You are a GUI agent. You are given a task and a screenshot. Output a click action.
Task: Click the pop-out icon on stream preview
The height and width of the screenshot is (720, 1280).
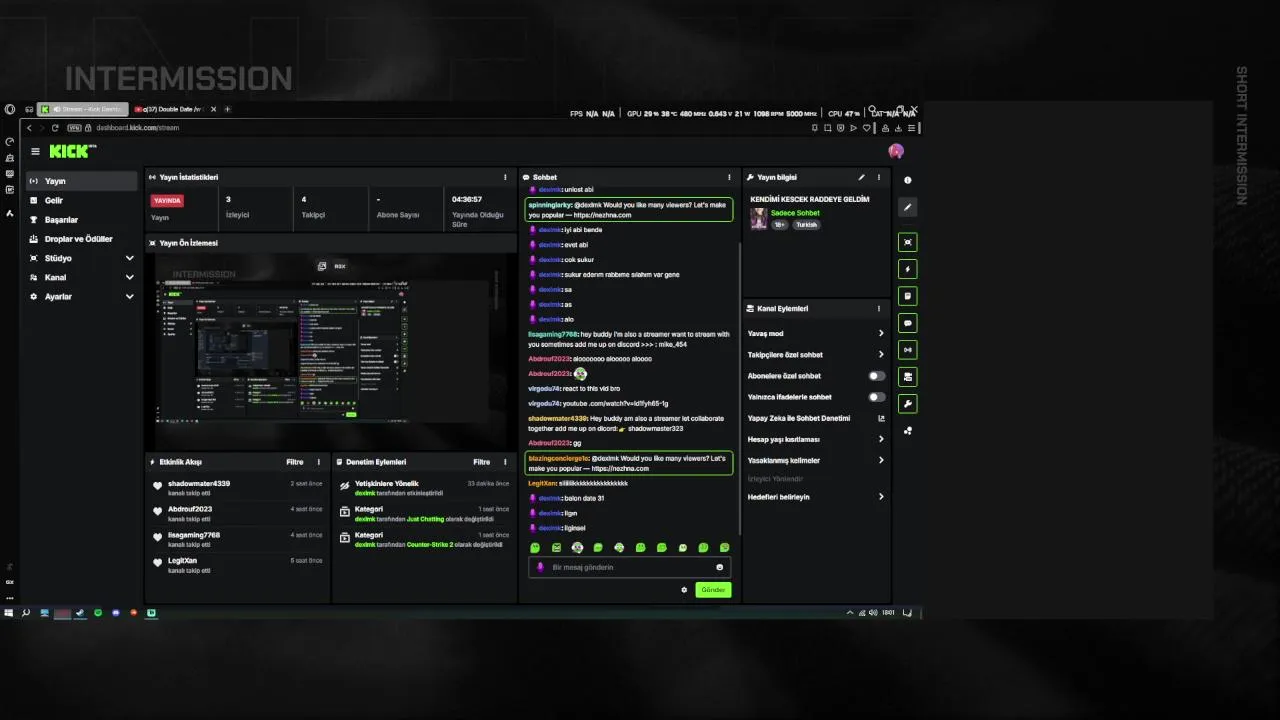coord(322,266)
